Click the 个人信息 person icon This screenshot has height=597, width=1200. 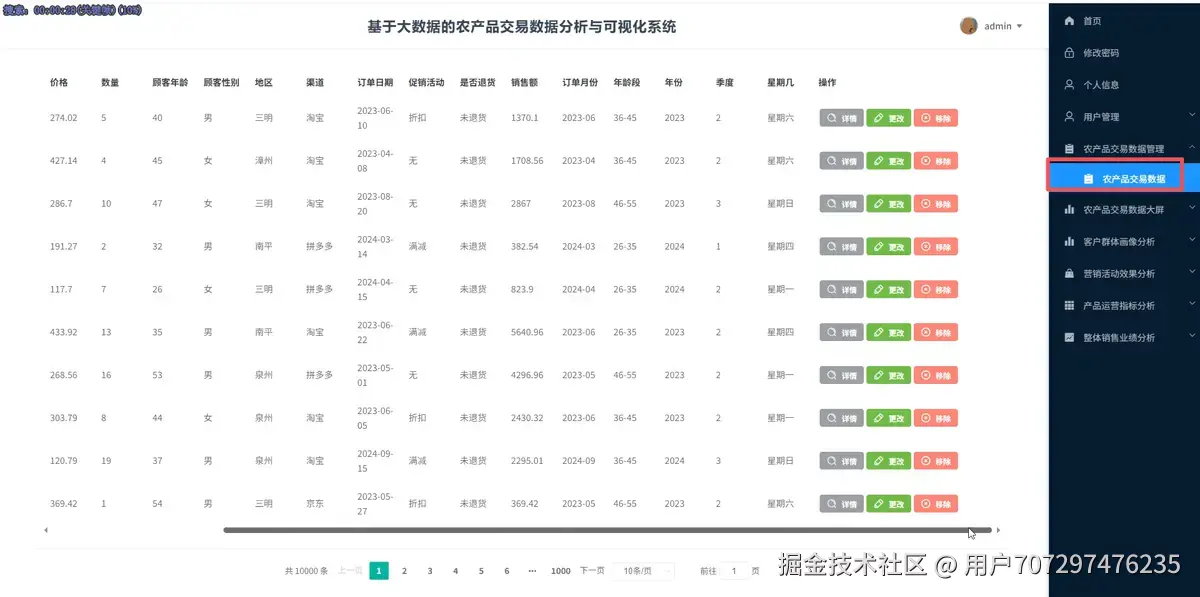pyautogui.click(x=1068, y=82)
